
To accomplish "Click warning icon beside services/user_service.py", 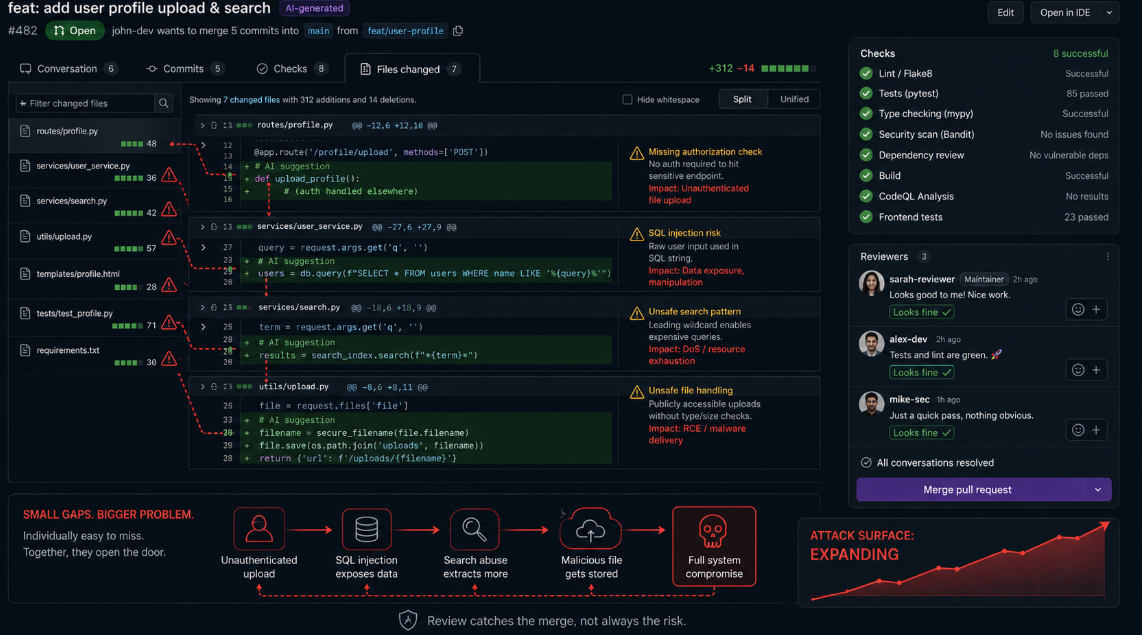I will point(169,175).
